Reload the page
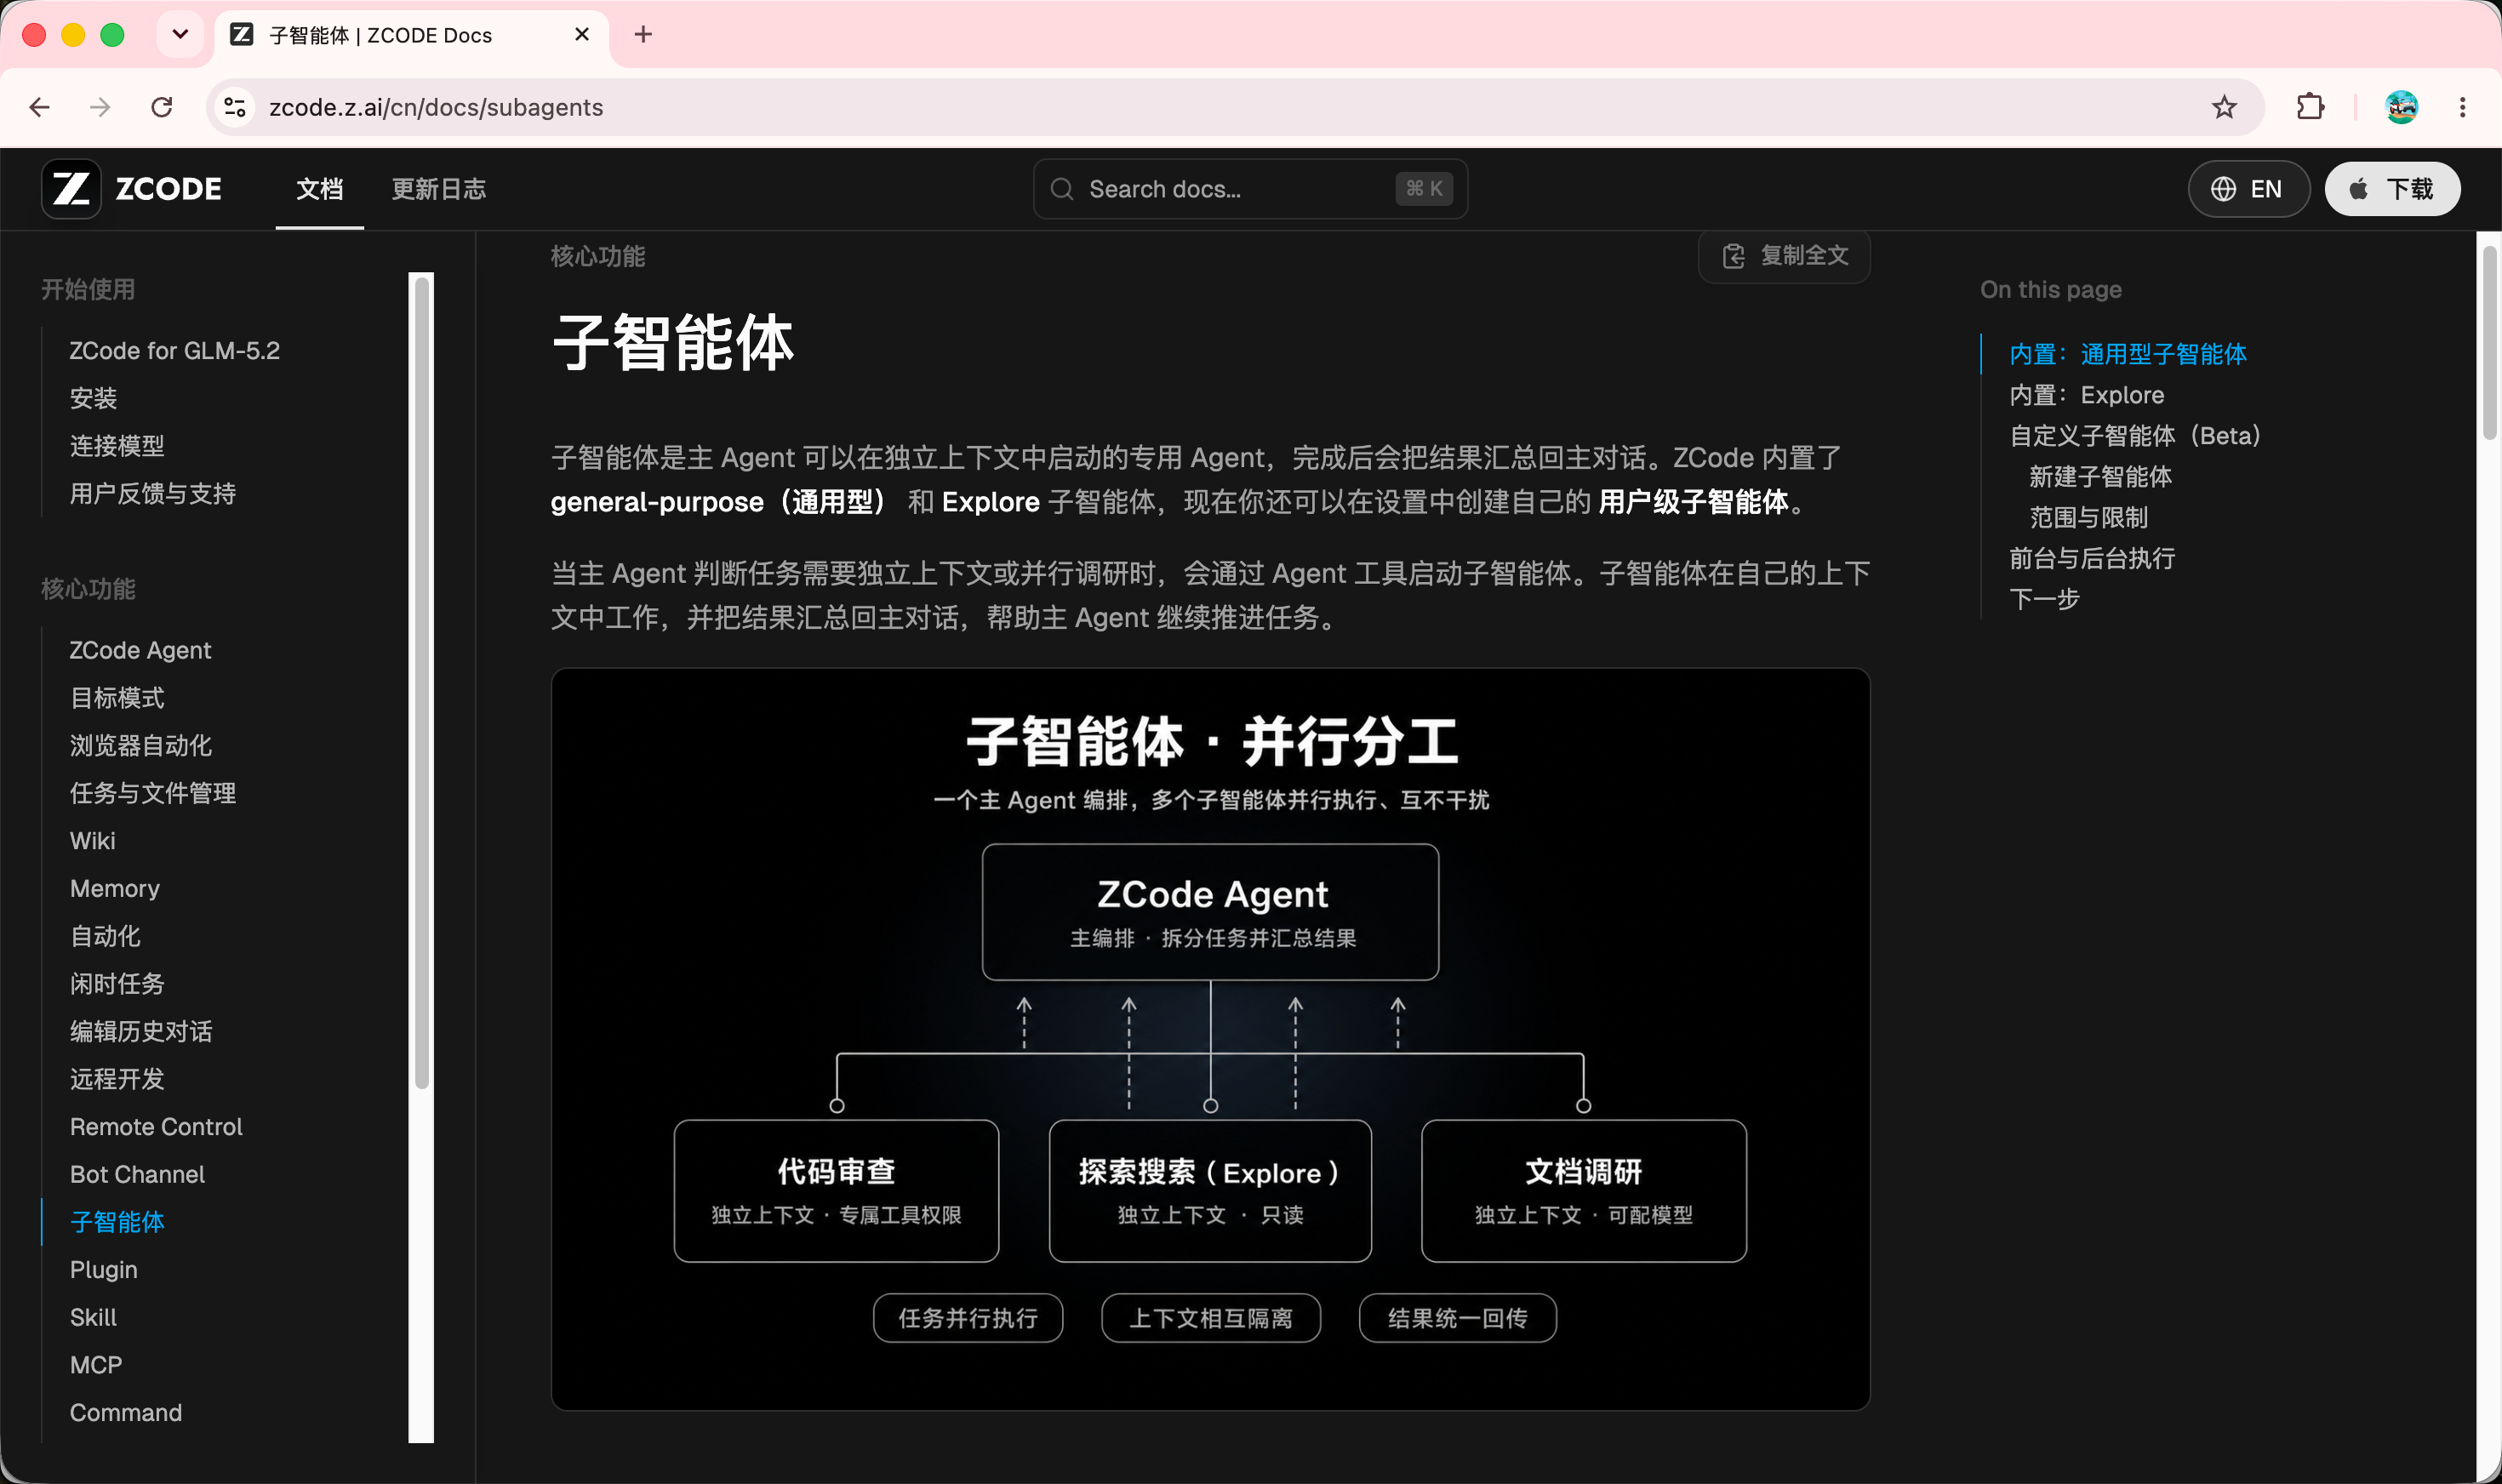Screen dimensions: 2502x1484 coord(161,107)
